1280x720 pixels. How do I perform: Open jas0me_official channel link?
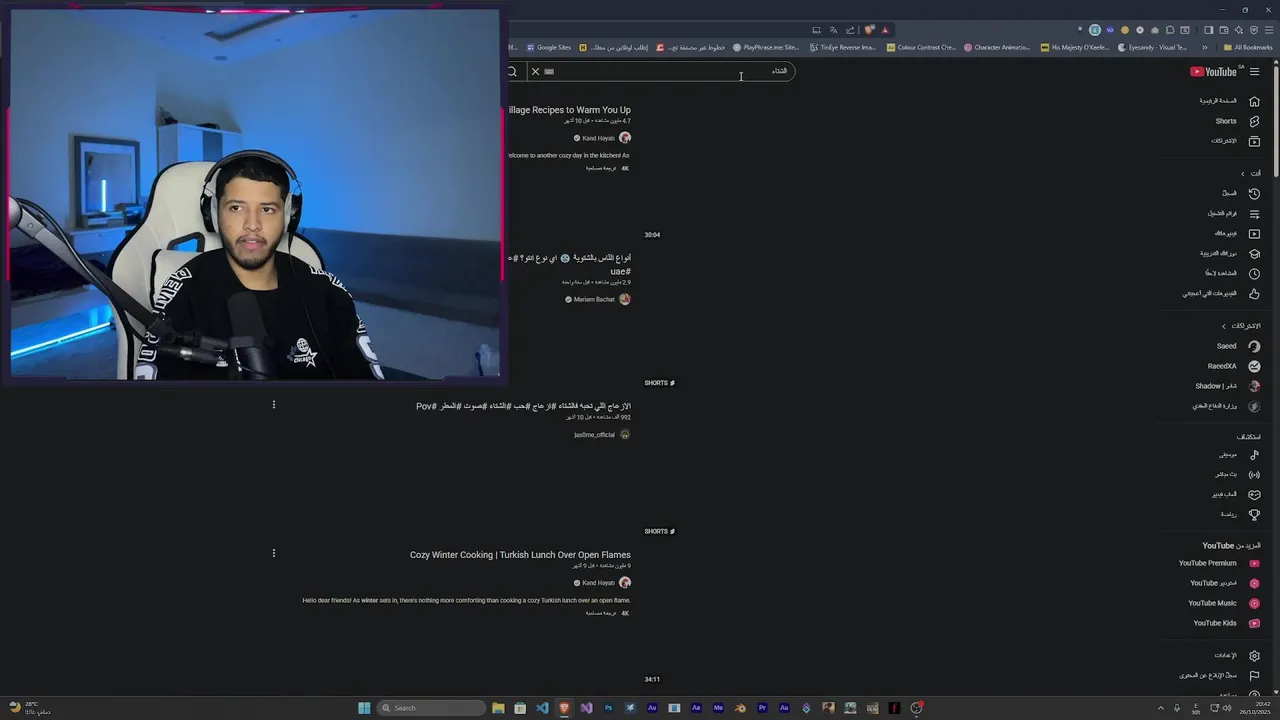[x=594, y=435]
